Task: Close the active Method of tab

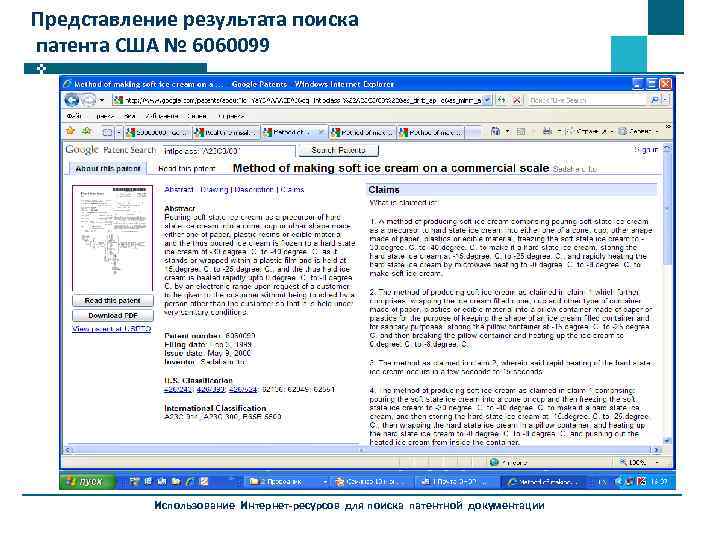Action: [321, 132]
